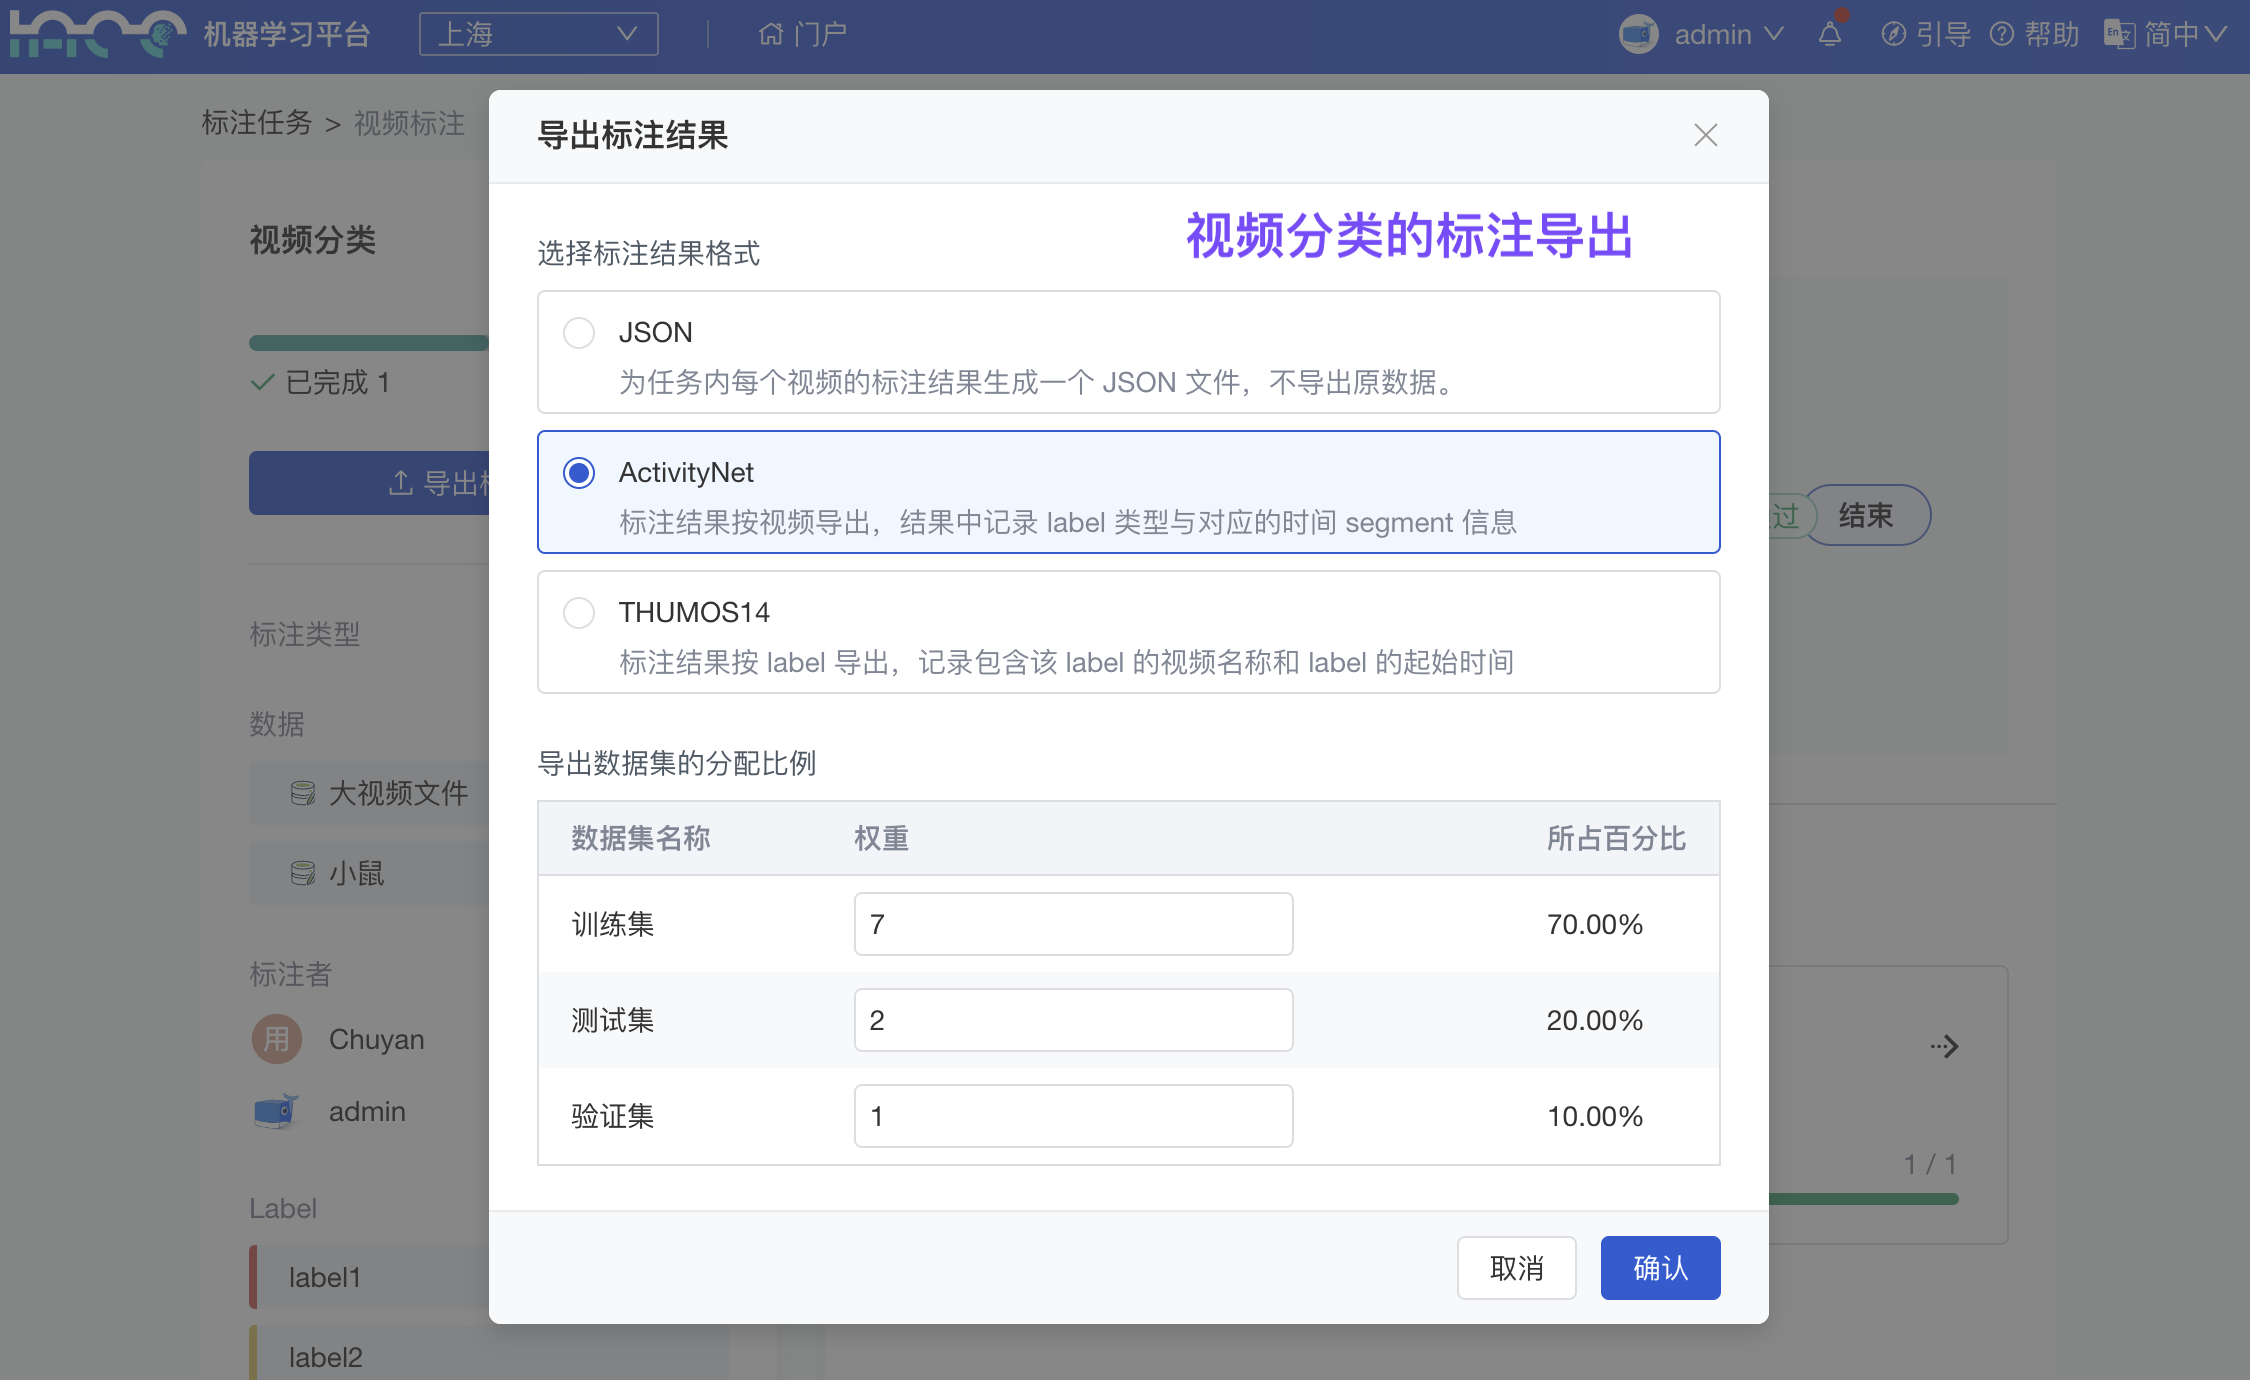Click the language translate icon
Viewport: 2250px width, 1380px height.
coord(2118,35)
